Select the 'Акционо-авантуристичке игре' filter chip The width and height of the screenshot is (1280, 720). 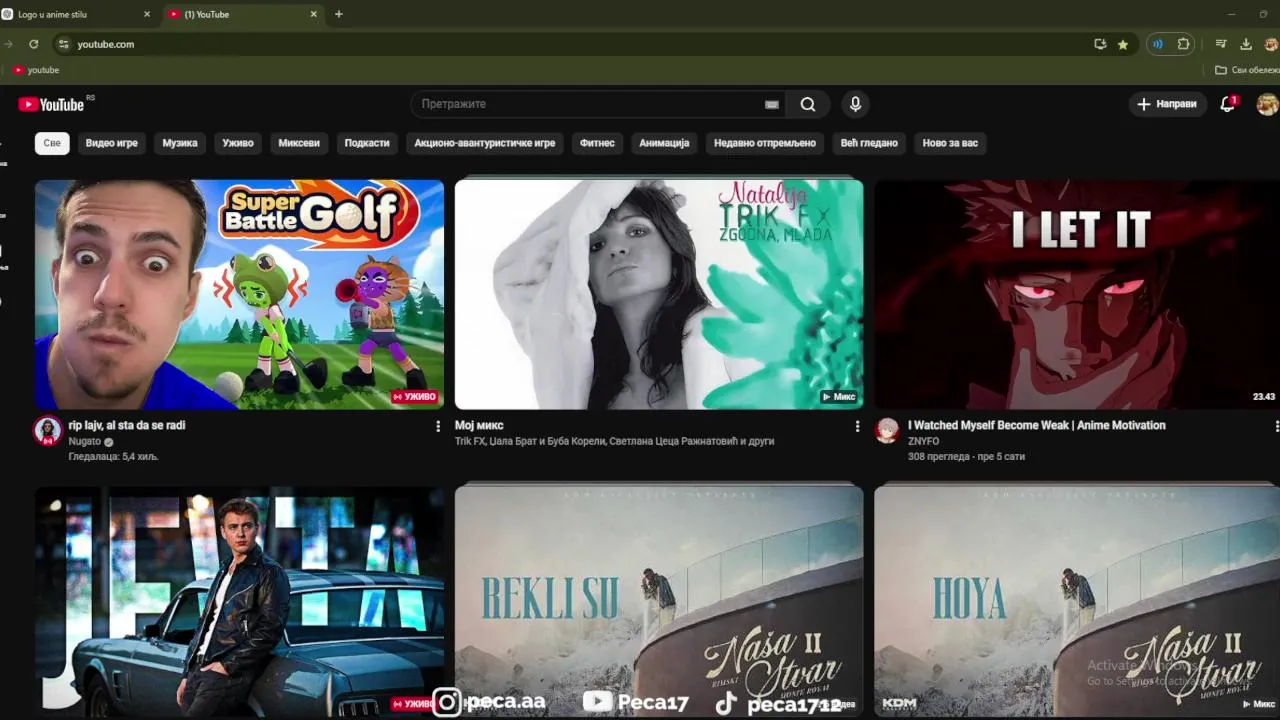click(485, 143)
